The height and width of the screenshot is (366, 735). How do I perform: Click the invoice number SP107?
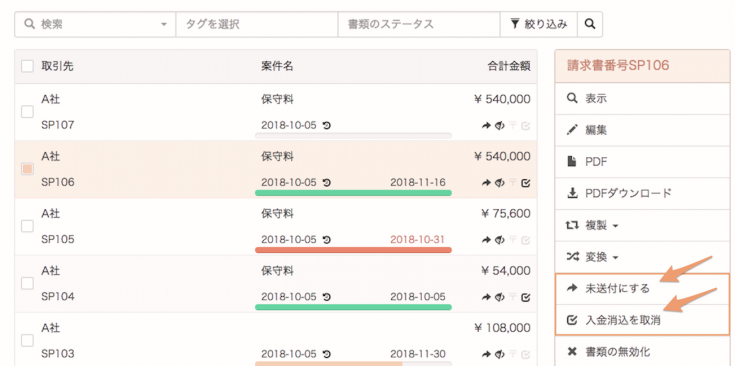pyautogui.click(x=58, y=125)
